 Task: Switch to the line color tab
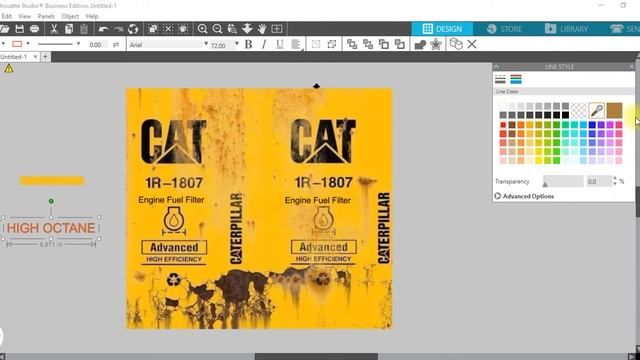(516, 79)
